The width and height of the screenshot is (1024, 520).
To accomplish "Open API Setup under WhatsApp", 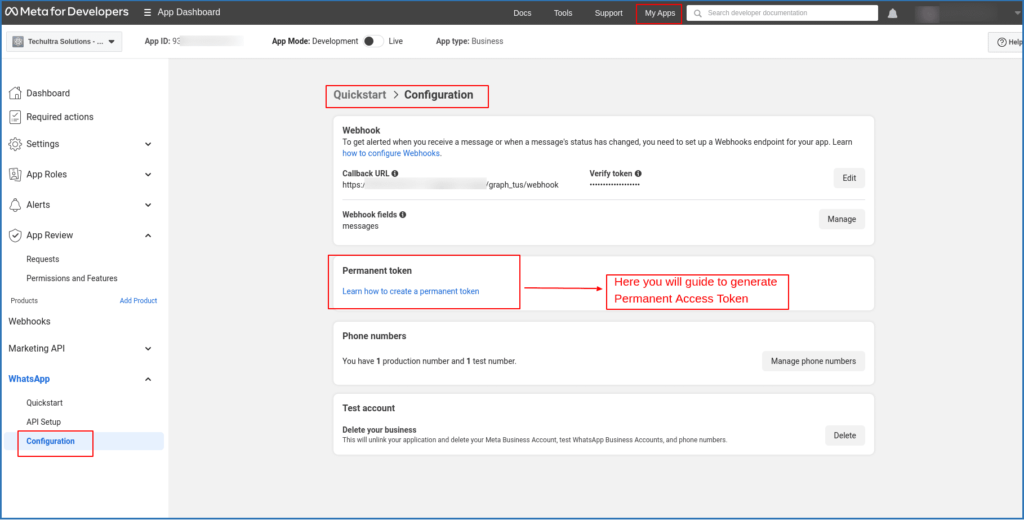I will tap(43, 422).
